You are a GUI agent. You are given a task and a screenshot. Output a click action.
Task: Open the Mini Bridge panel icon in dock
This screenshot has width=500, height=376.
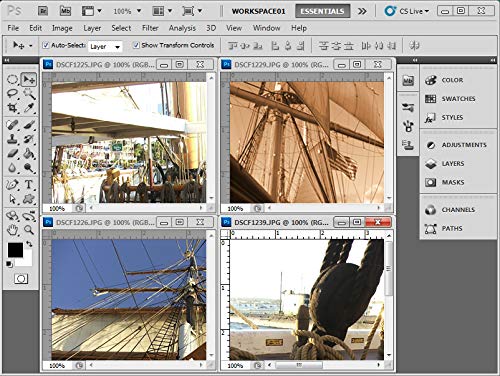(408, 80)
